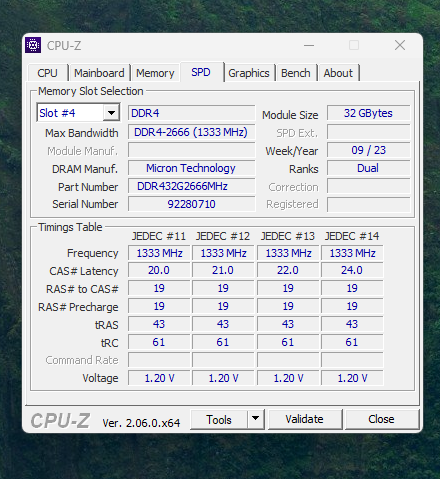Switch to the CPU tab
Screen dimensions: 440x479
point(48,73)
